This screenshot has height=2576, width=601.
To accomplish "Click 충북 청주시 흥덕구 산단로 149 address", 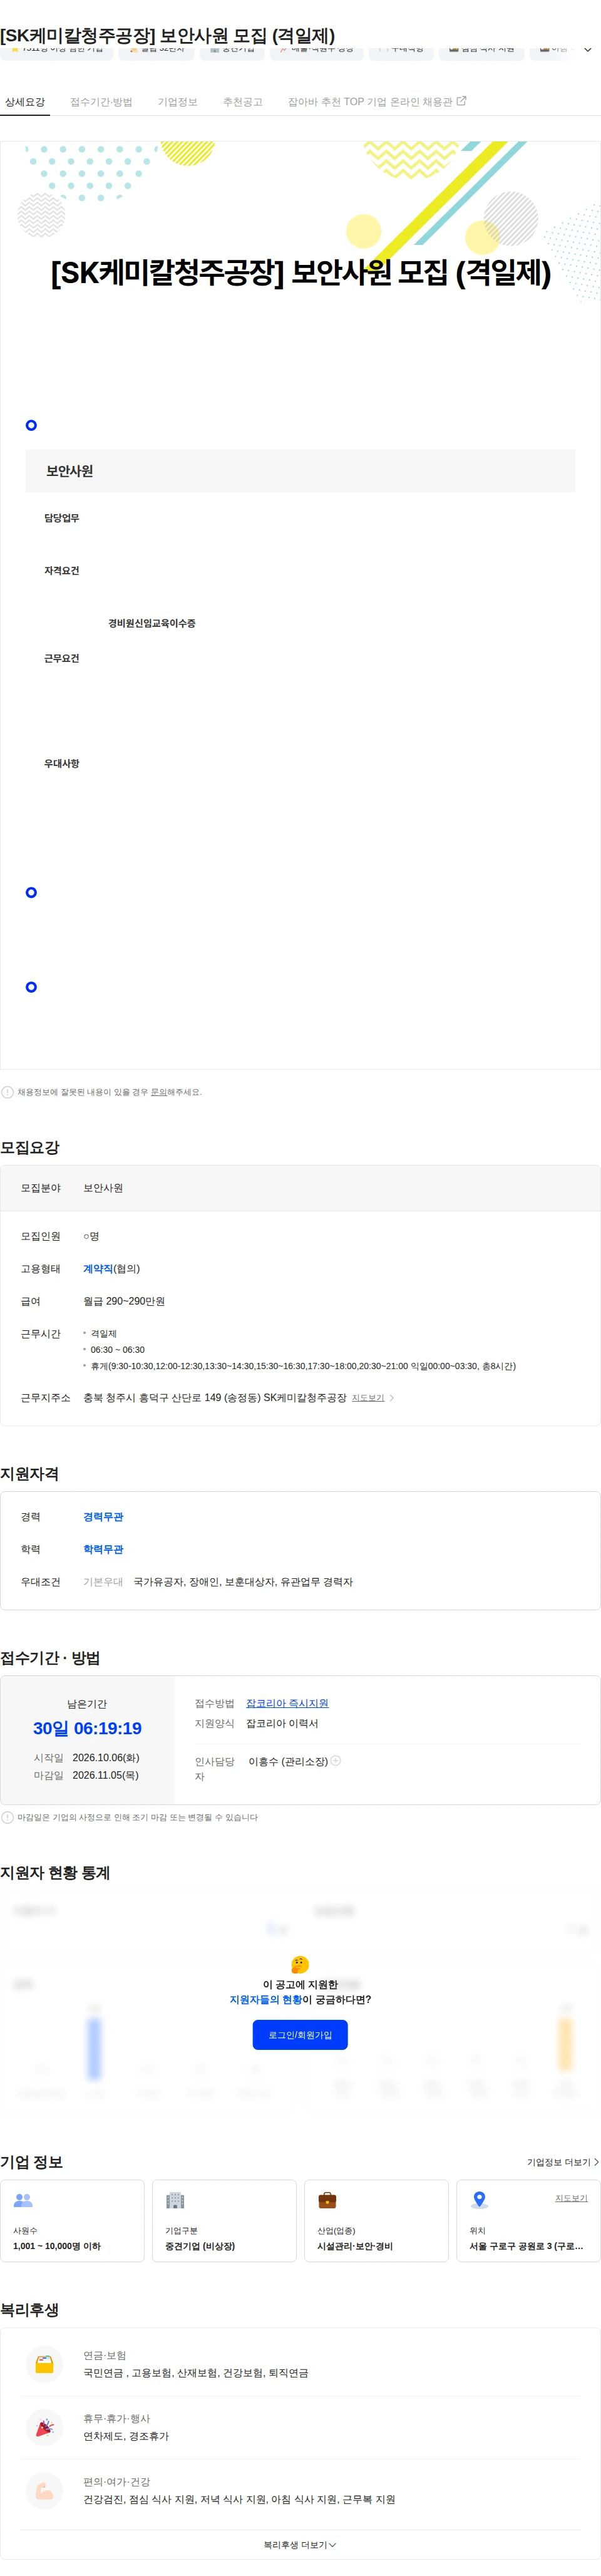I will point(215,1398).
